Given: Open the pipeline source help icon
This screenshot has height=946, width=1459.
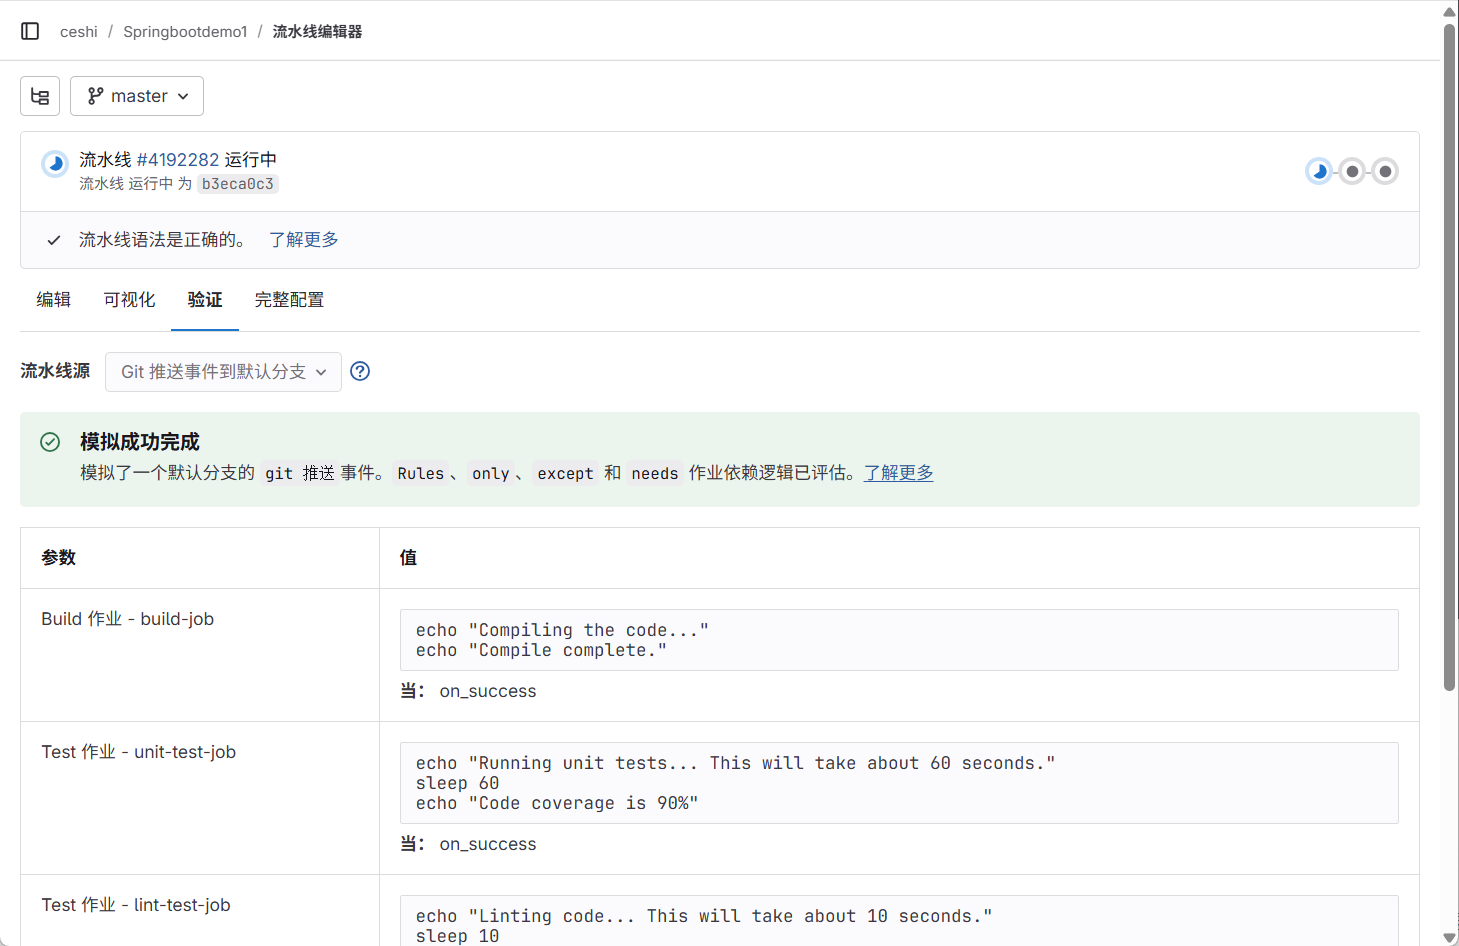Looking at the screenshot, I should coord(359,371).
